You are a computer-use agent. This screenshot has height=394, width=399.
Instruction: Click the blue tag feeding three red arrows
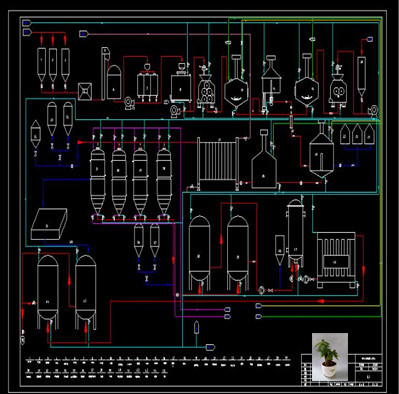[x=27, y=32]
